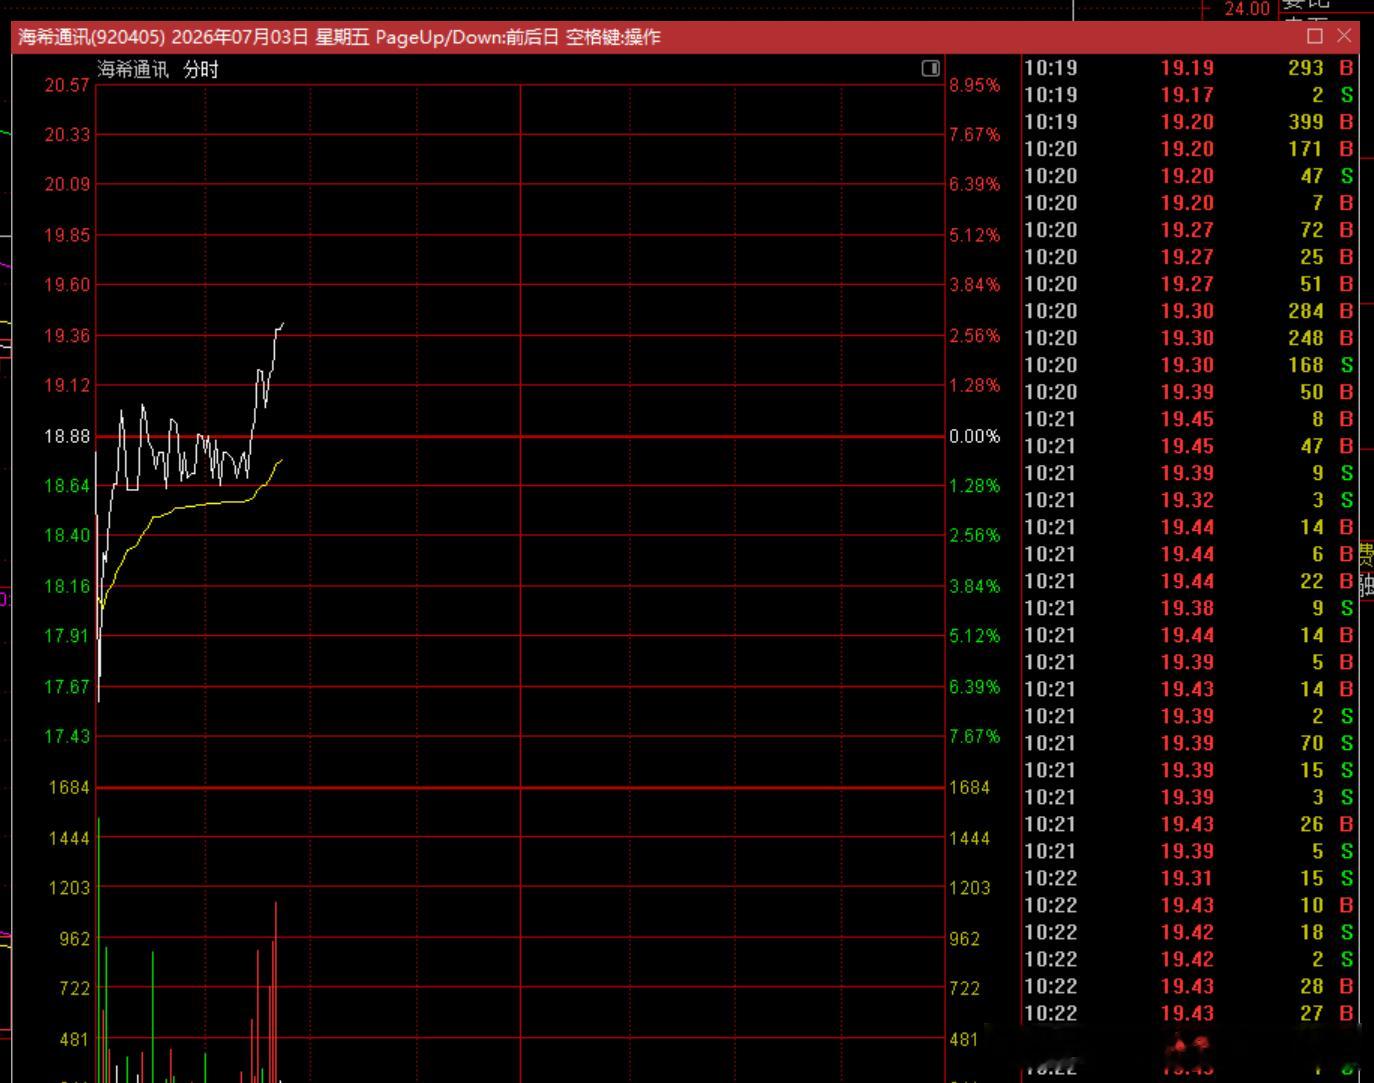The height and width of the screenshot is (1083, 1374).
Task: Select the 19.30 tick with volume 248
Action: coord(1189,338)
